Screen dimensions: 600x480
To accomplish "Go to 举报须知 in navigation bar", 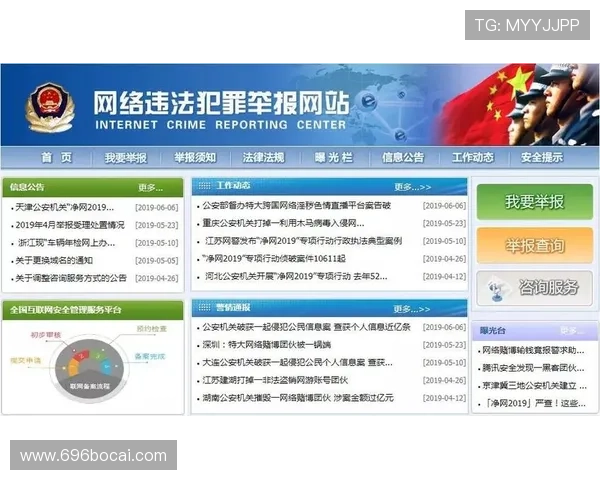I will tap(195, 157).
